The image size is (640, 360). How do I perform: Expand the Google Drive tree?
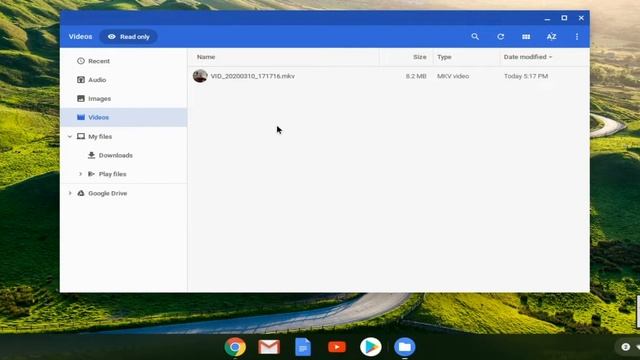click(x=70, y=193)
